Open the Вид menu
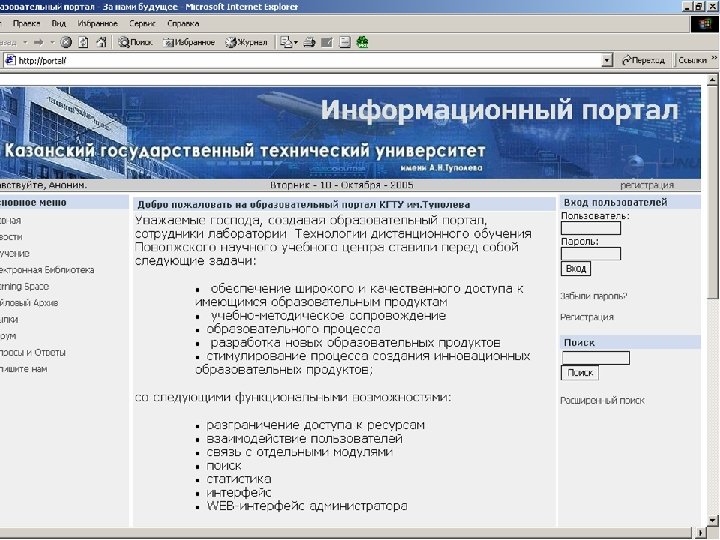The image size is (720, 540). click(x=58, y=23)
